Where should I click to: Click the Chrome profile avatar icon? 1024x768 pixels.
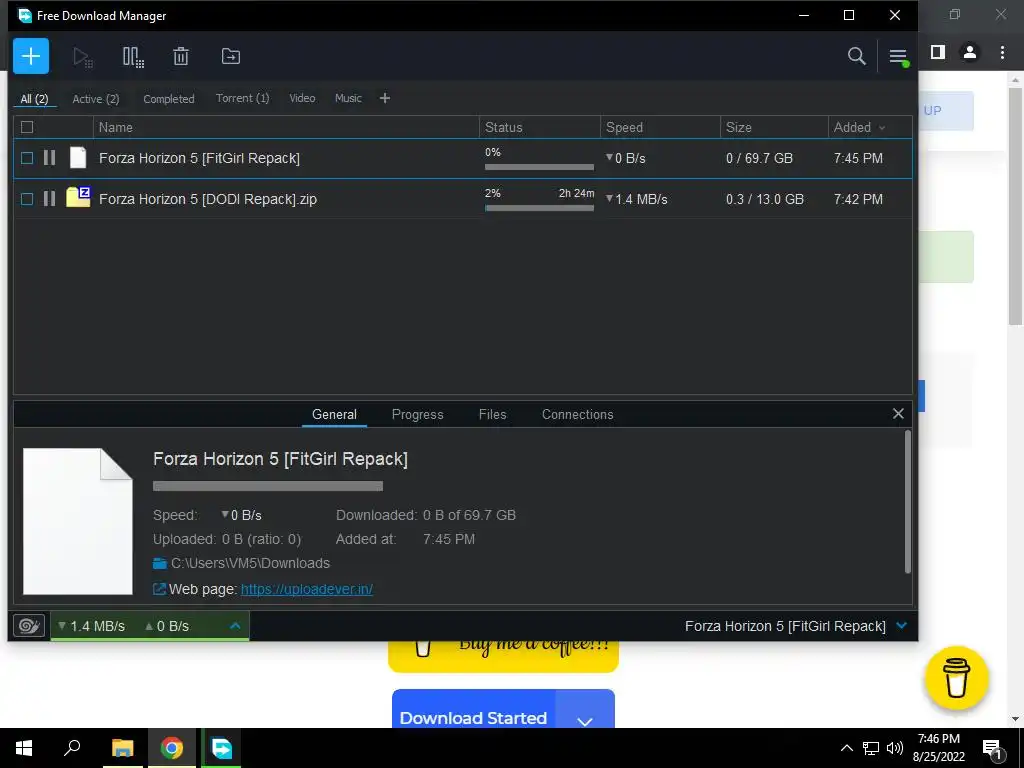(970, 52)
